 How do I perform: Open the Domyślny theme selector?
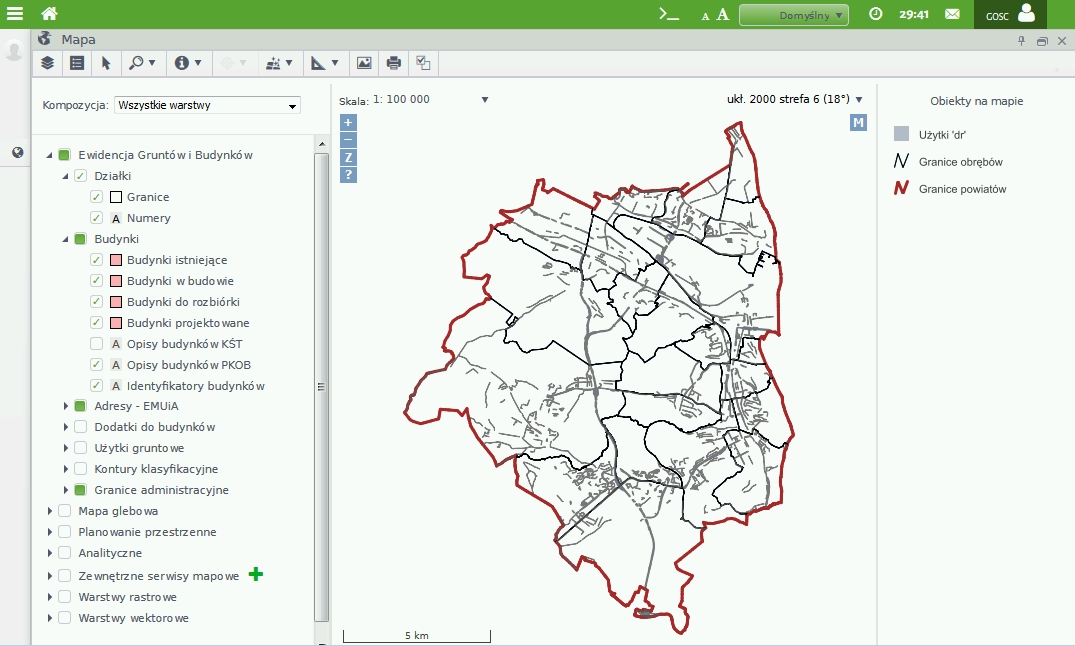click(793, 15)
